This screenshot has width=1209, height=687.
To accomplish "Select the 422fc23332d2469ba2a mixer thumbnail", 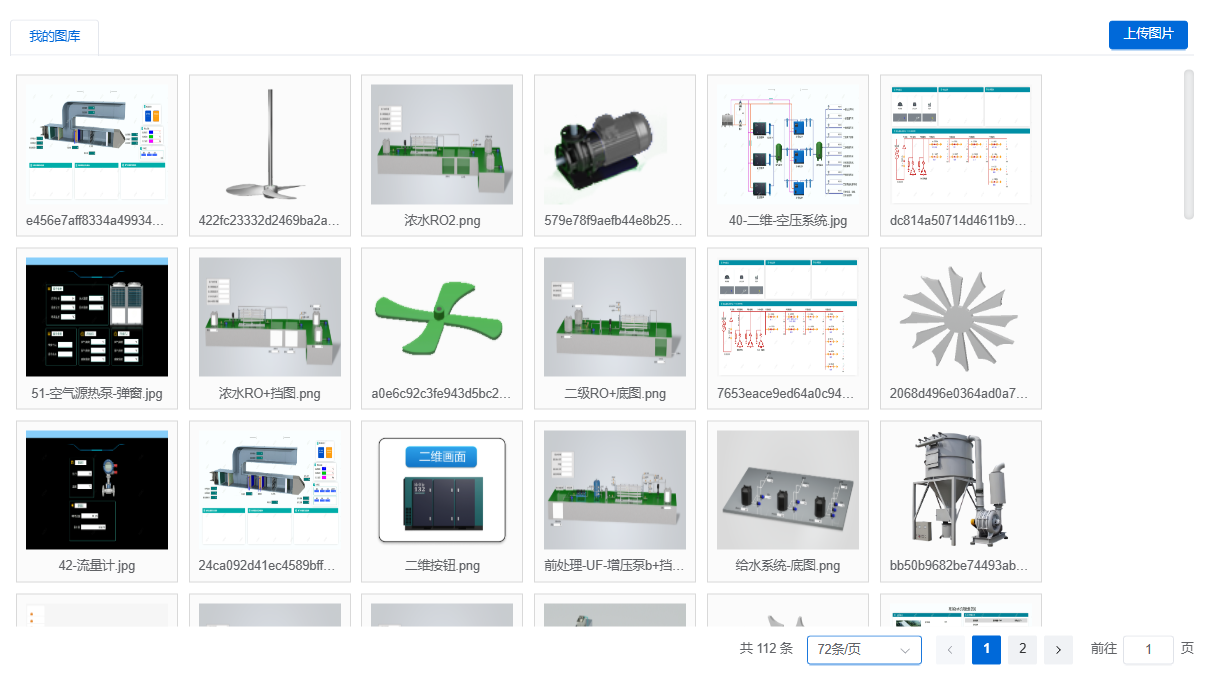I will 270,144.
